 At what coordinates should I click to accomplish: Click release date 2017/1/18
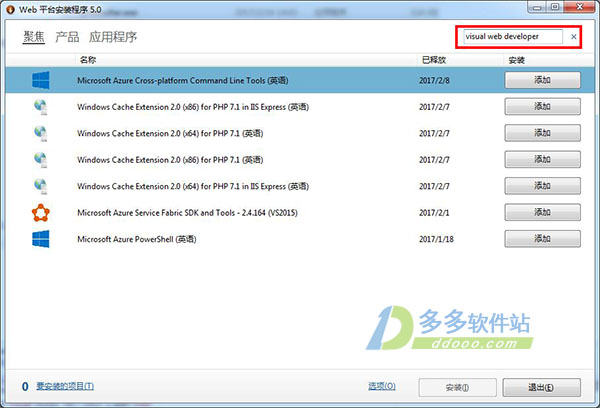[x=436, y=239]
